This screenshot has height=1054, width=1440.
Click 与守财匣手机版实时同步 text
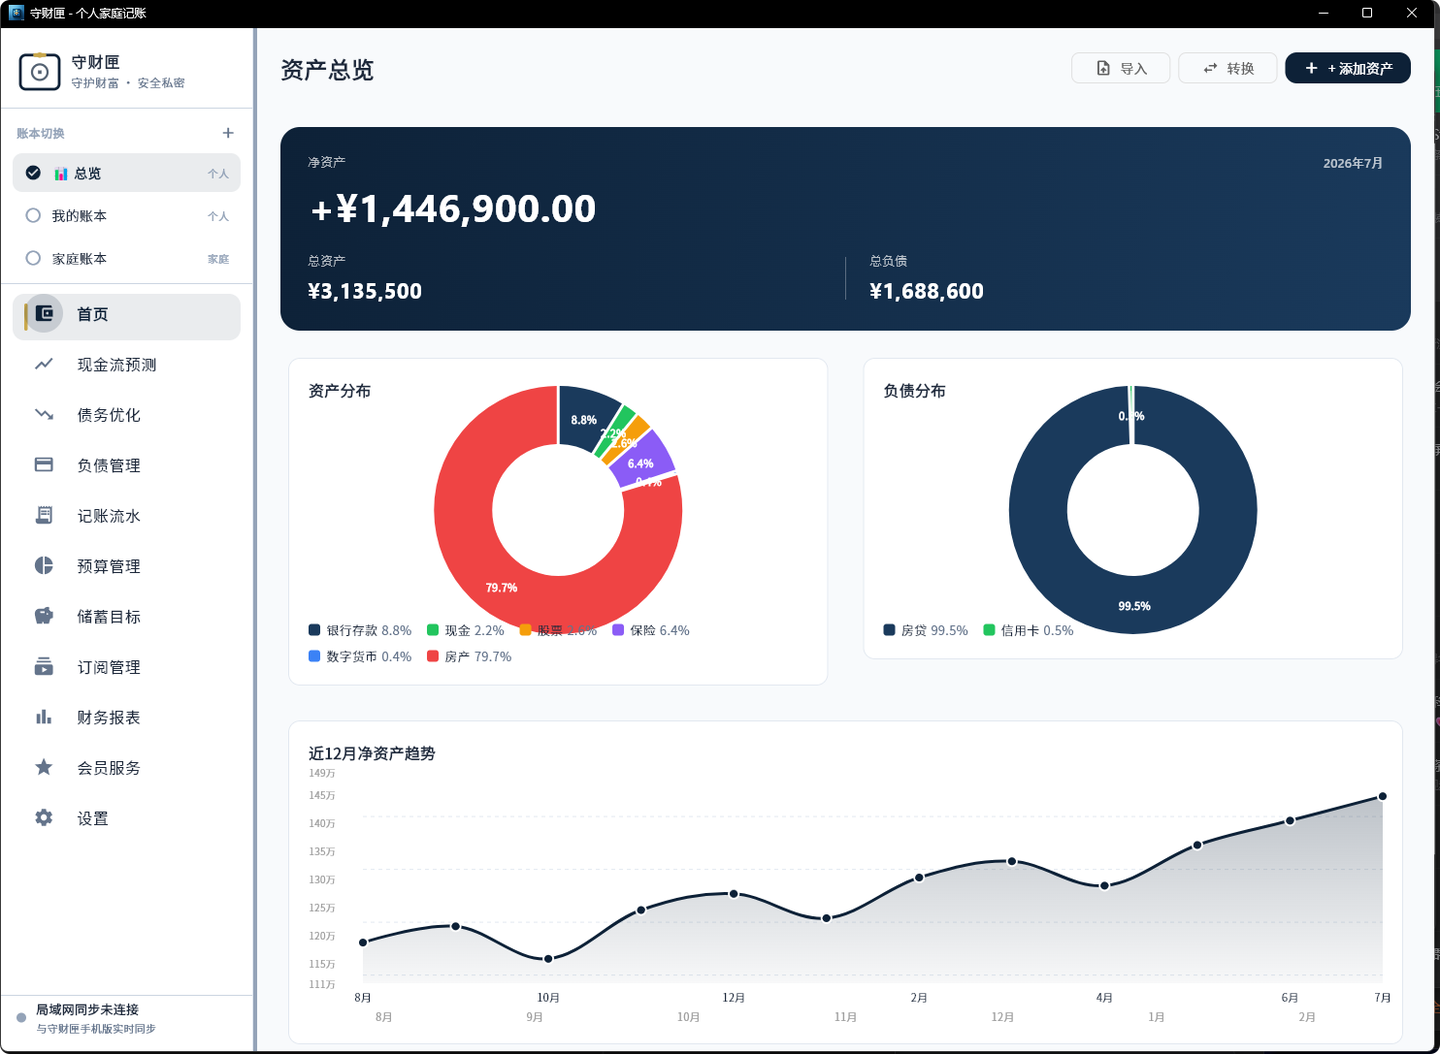click(x=96, y=1028)
